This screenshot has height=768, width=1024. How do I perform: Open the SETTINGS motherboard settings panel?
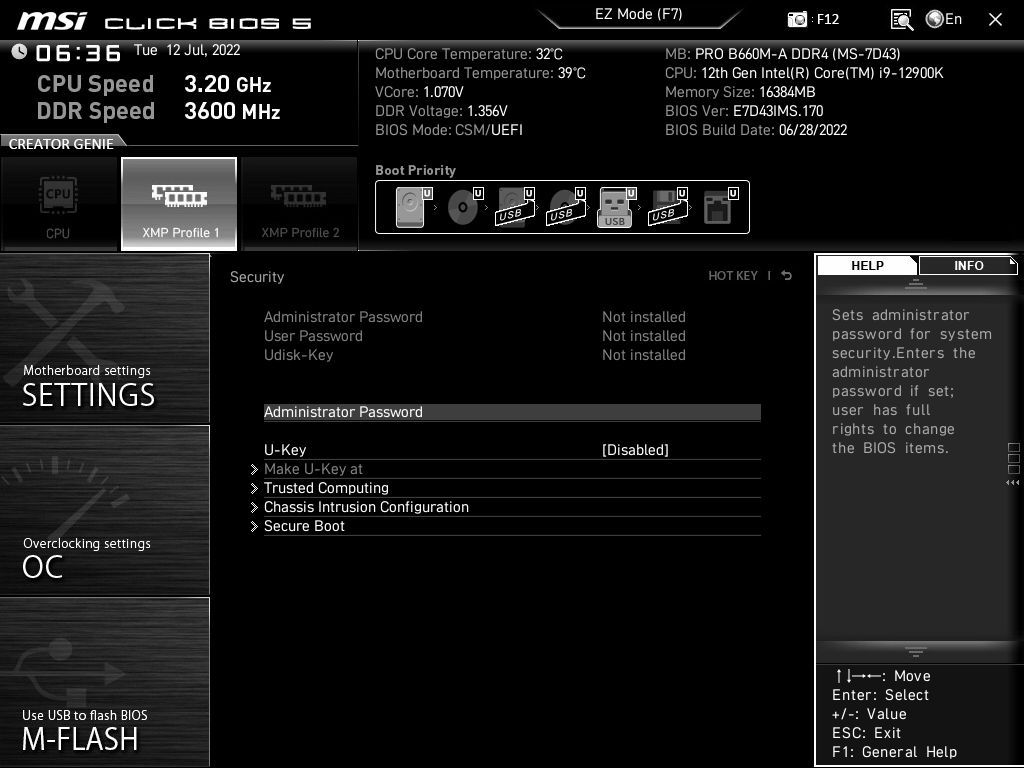pos(104,338)
